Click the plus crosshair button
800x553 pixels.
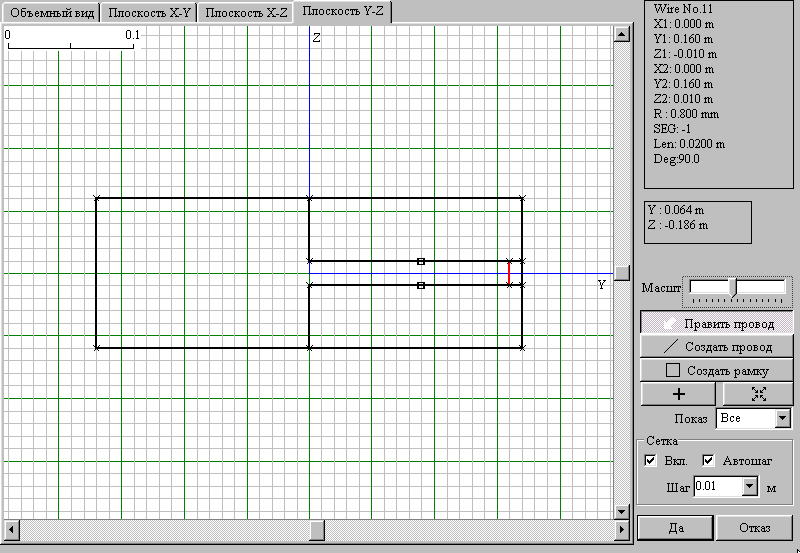(679, 394)
